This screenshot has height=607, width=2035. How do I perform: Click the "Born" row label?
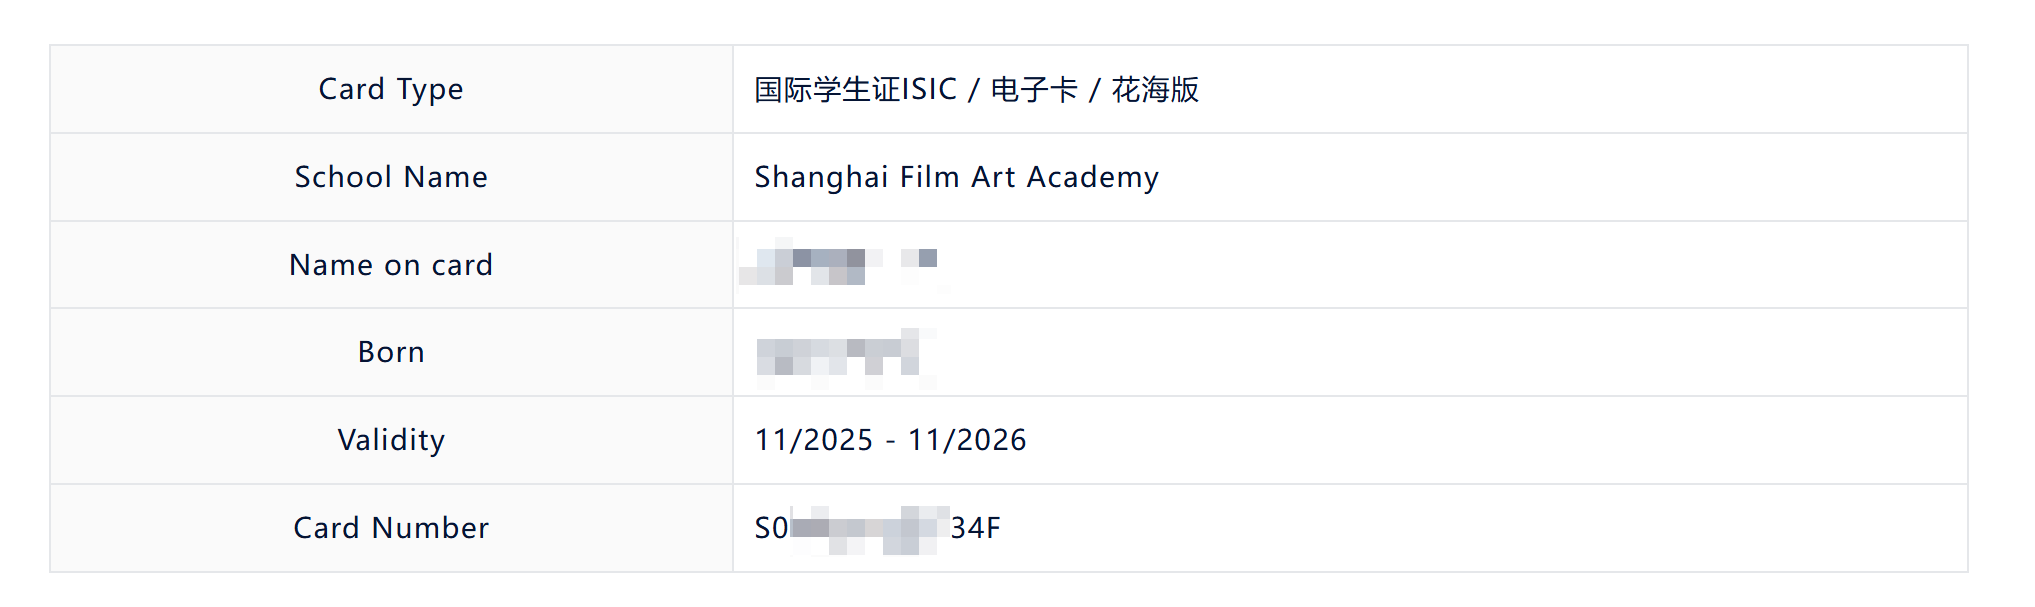pos(391,352)
